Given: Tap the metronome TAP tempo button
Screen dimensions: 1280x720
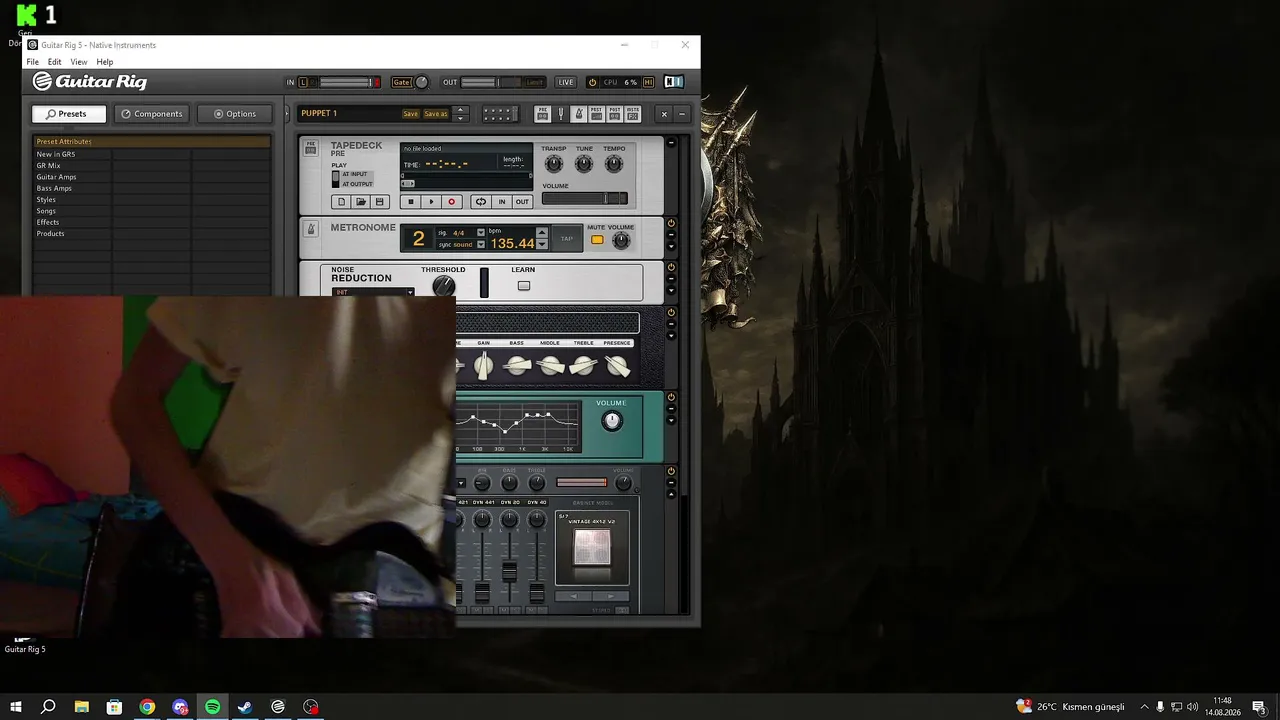Looking at the screenshot, I should point(566,239).
